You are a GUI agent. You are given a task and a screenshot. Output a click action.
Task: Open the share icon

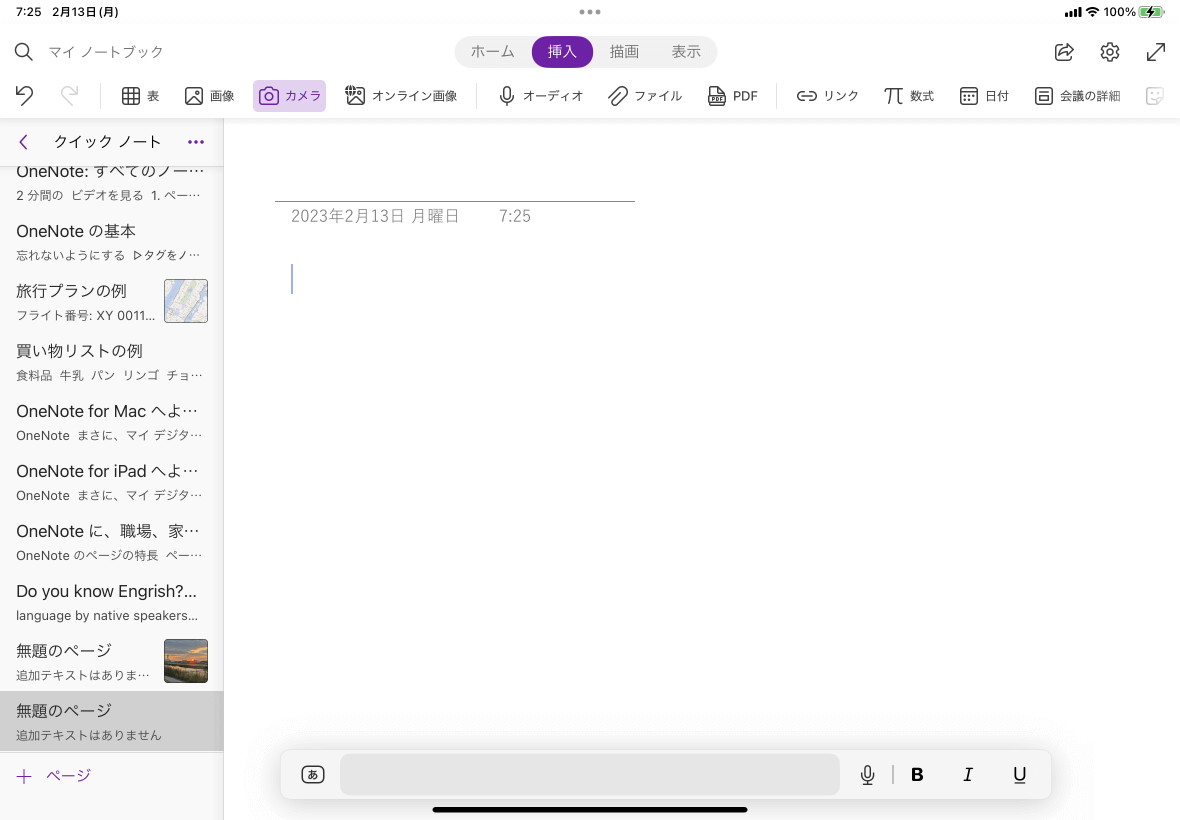pyautogui.click(x=1064, y=52)
